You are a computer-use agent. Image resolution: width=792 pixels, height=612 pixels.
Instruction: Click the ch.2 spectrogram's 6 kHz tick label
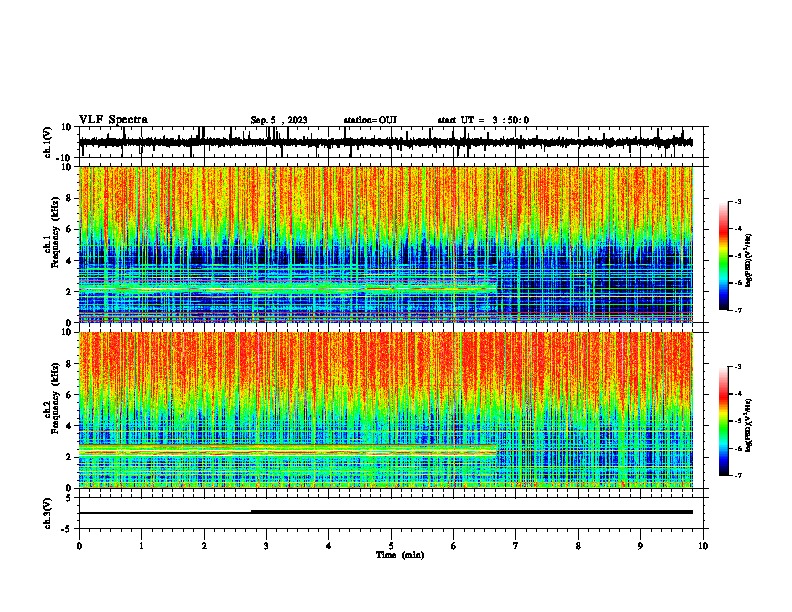70,395
